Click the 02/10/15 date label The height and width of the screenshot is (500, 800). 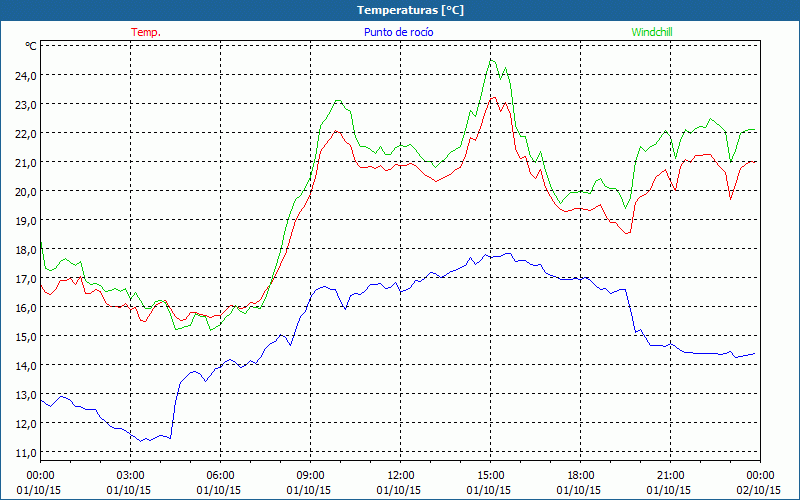(x=758, y=490)
